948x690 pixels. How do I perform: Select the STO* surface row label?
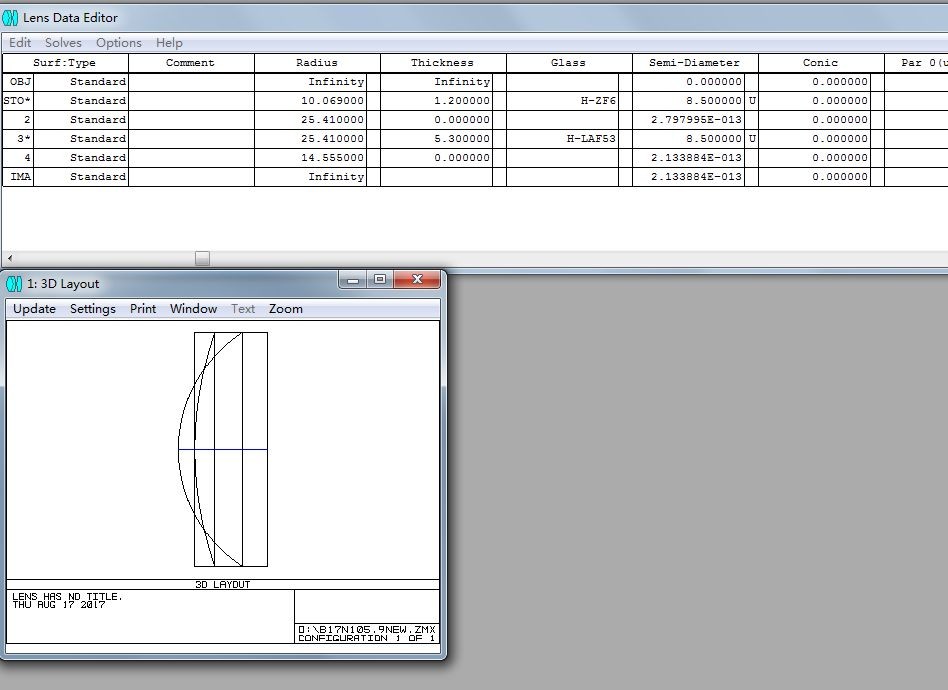(18, 101)
